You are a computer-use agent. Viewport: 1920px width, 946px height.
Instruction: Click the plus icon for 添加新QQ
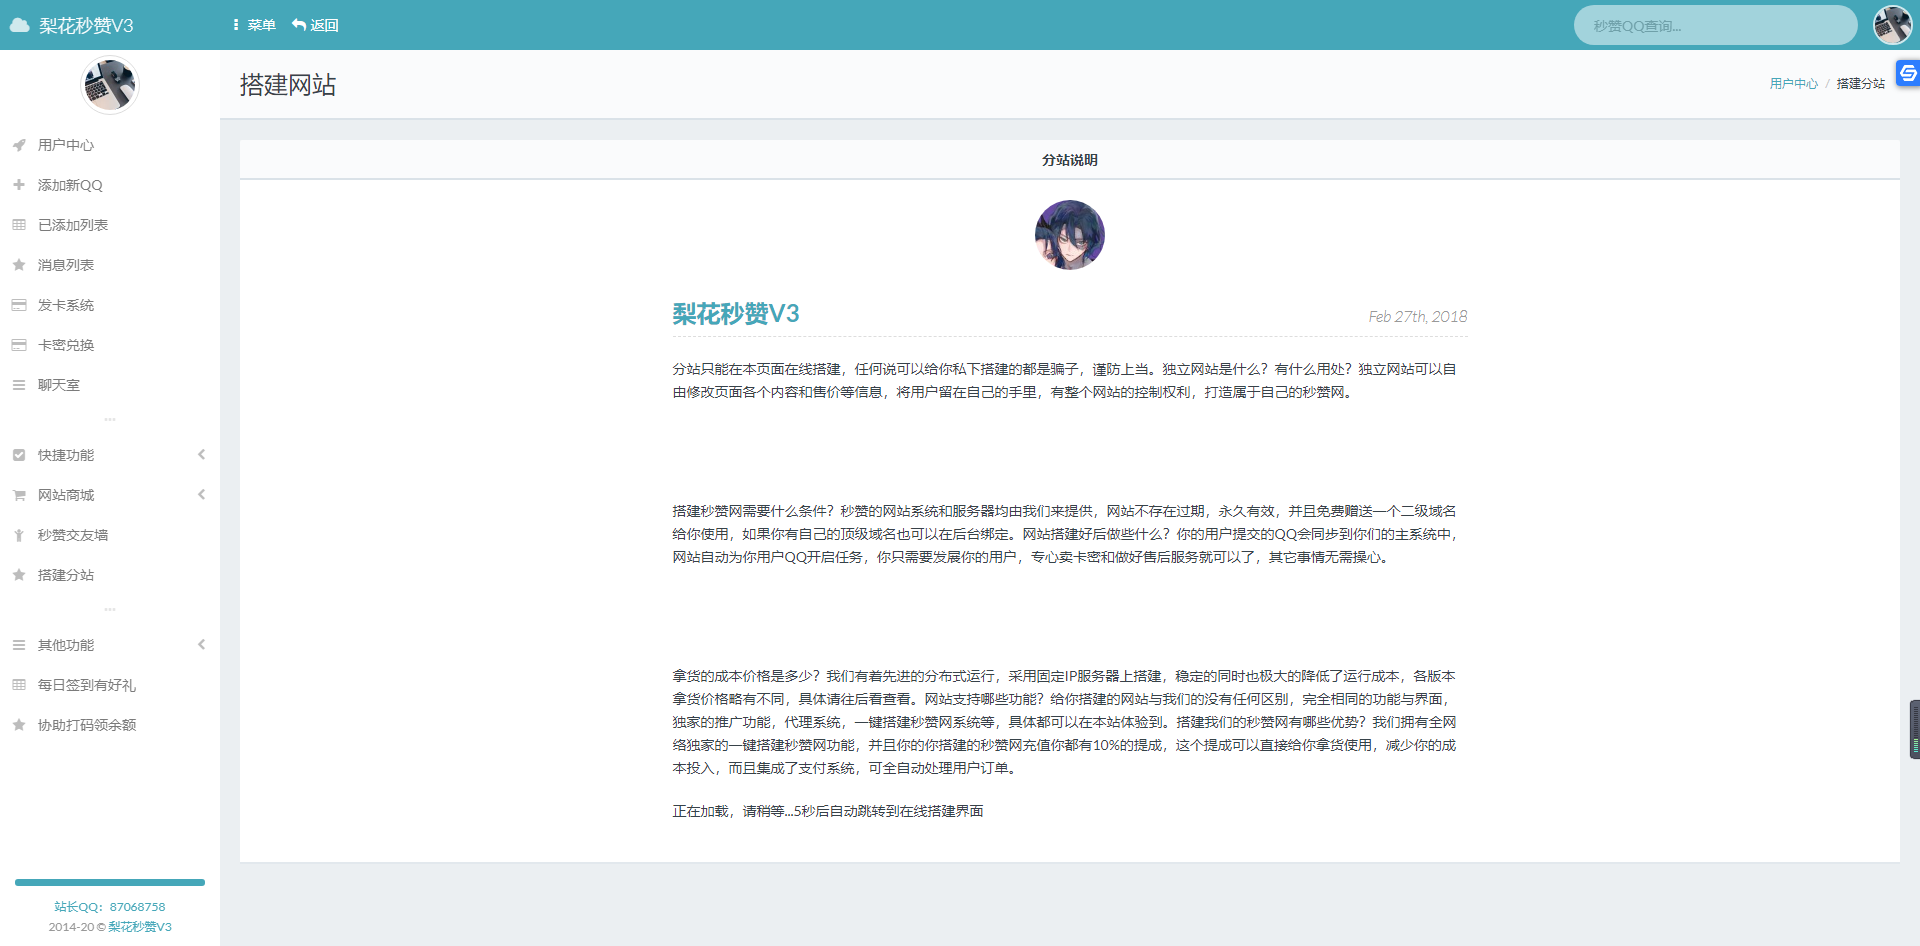(x=18, y=184)
